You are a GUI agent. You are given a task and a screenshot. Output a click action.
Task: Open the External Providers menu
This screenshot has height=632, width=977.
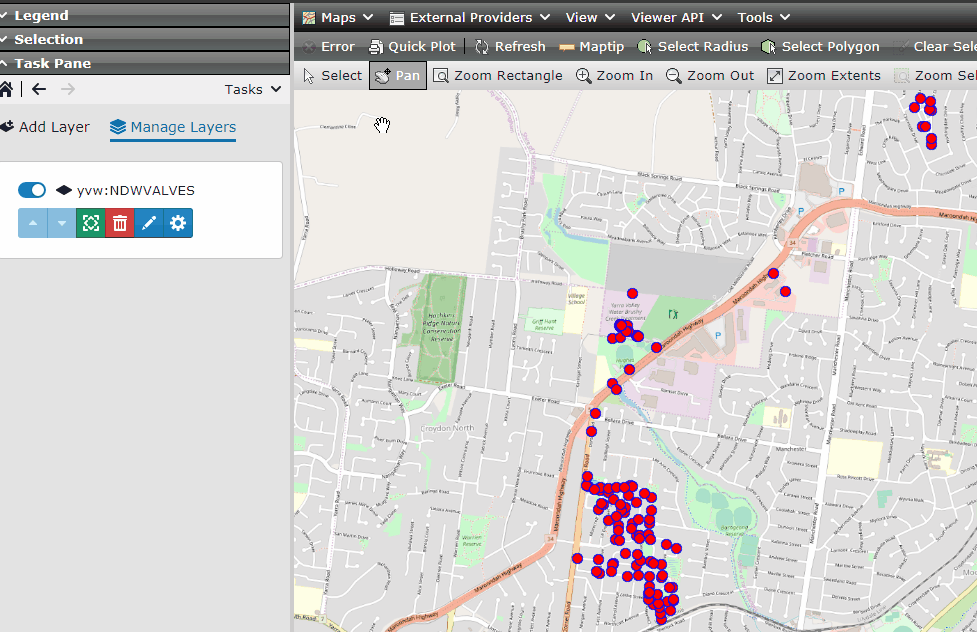point(469,17)
